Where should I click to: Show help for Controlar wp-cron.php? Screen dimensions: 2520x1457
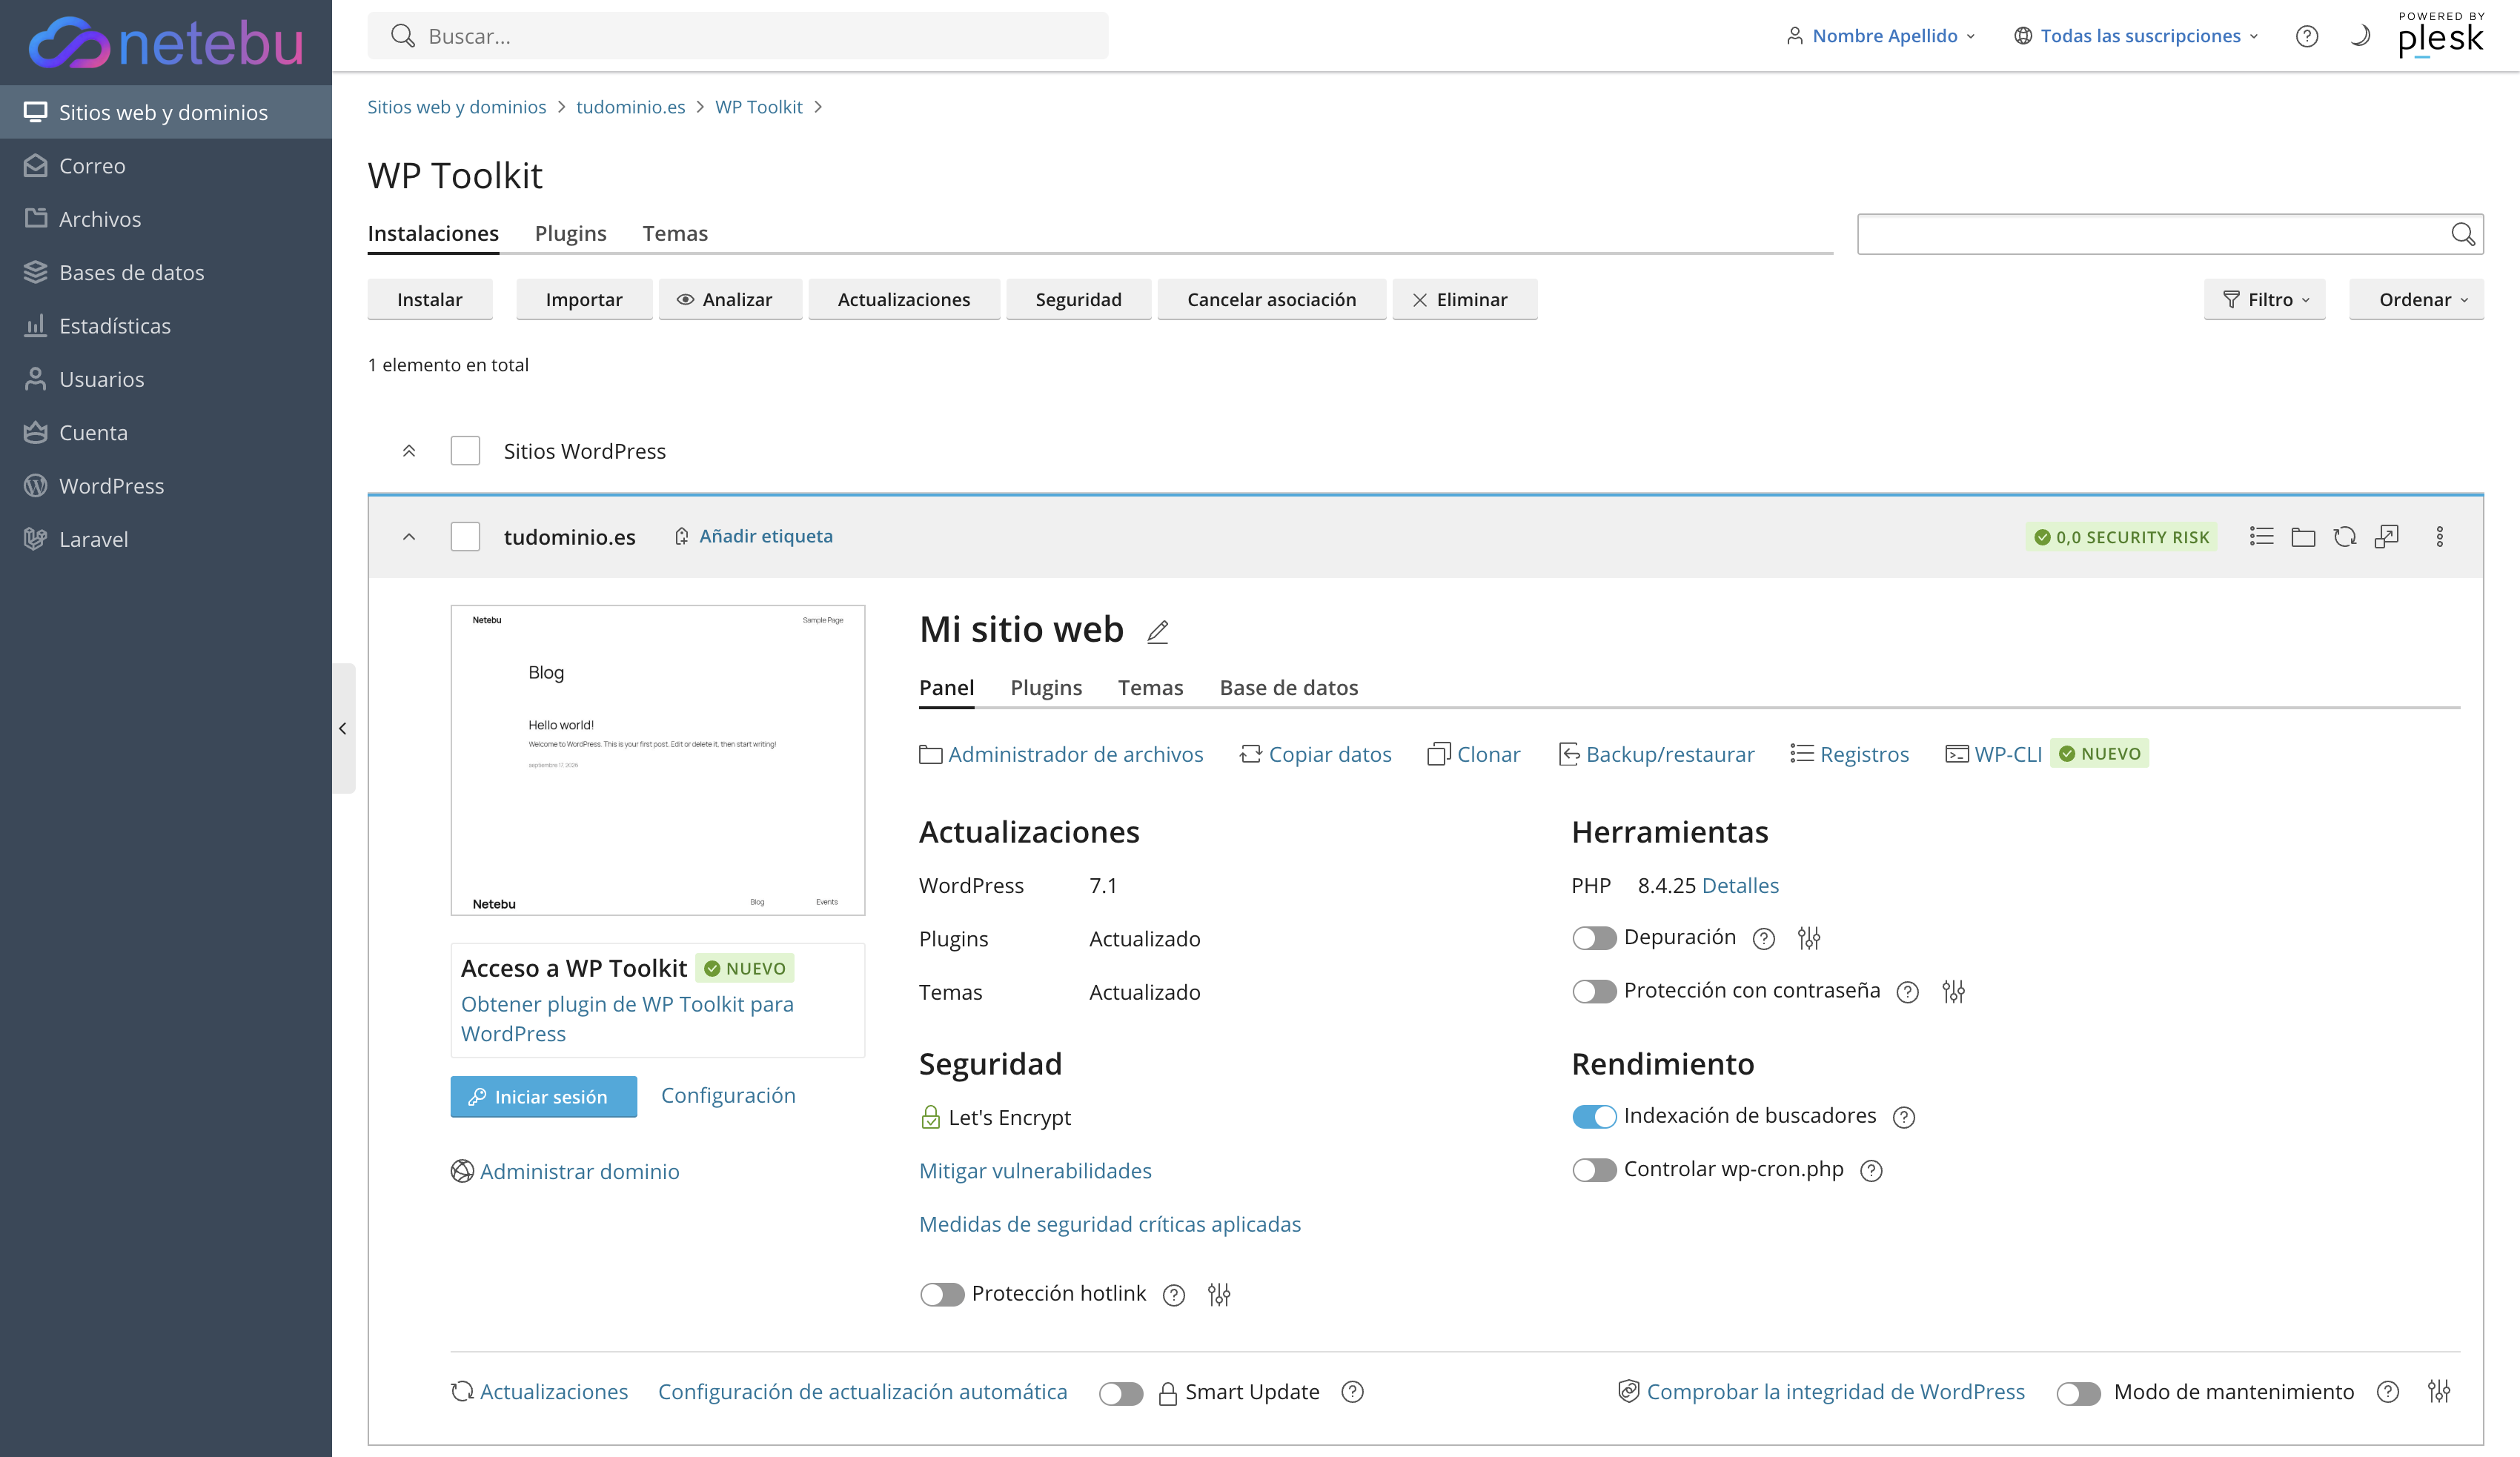(x=1871, y=1170)
